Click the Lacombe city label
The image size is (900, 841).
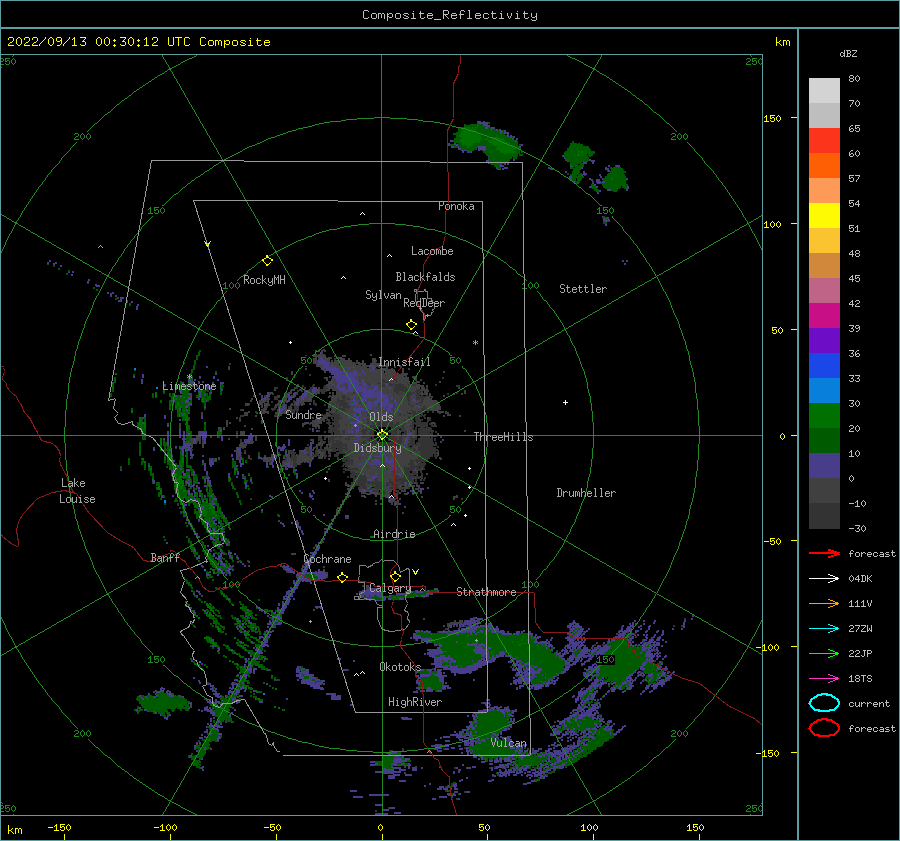432,251
